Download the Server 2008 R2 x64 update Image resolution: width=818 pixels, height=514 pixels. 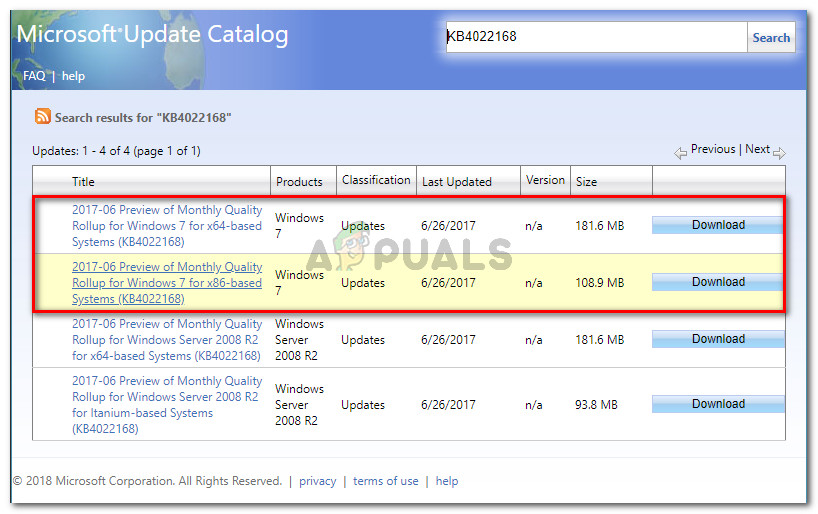tap(718, 339)
